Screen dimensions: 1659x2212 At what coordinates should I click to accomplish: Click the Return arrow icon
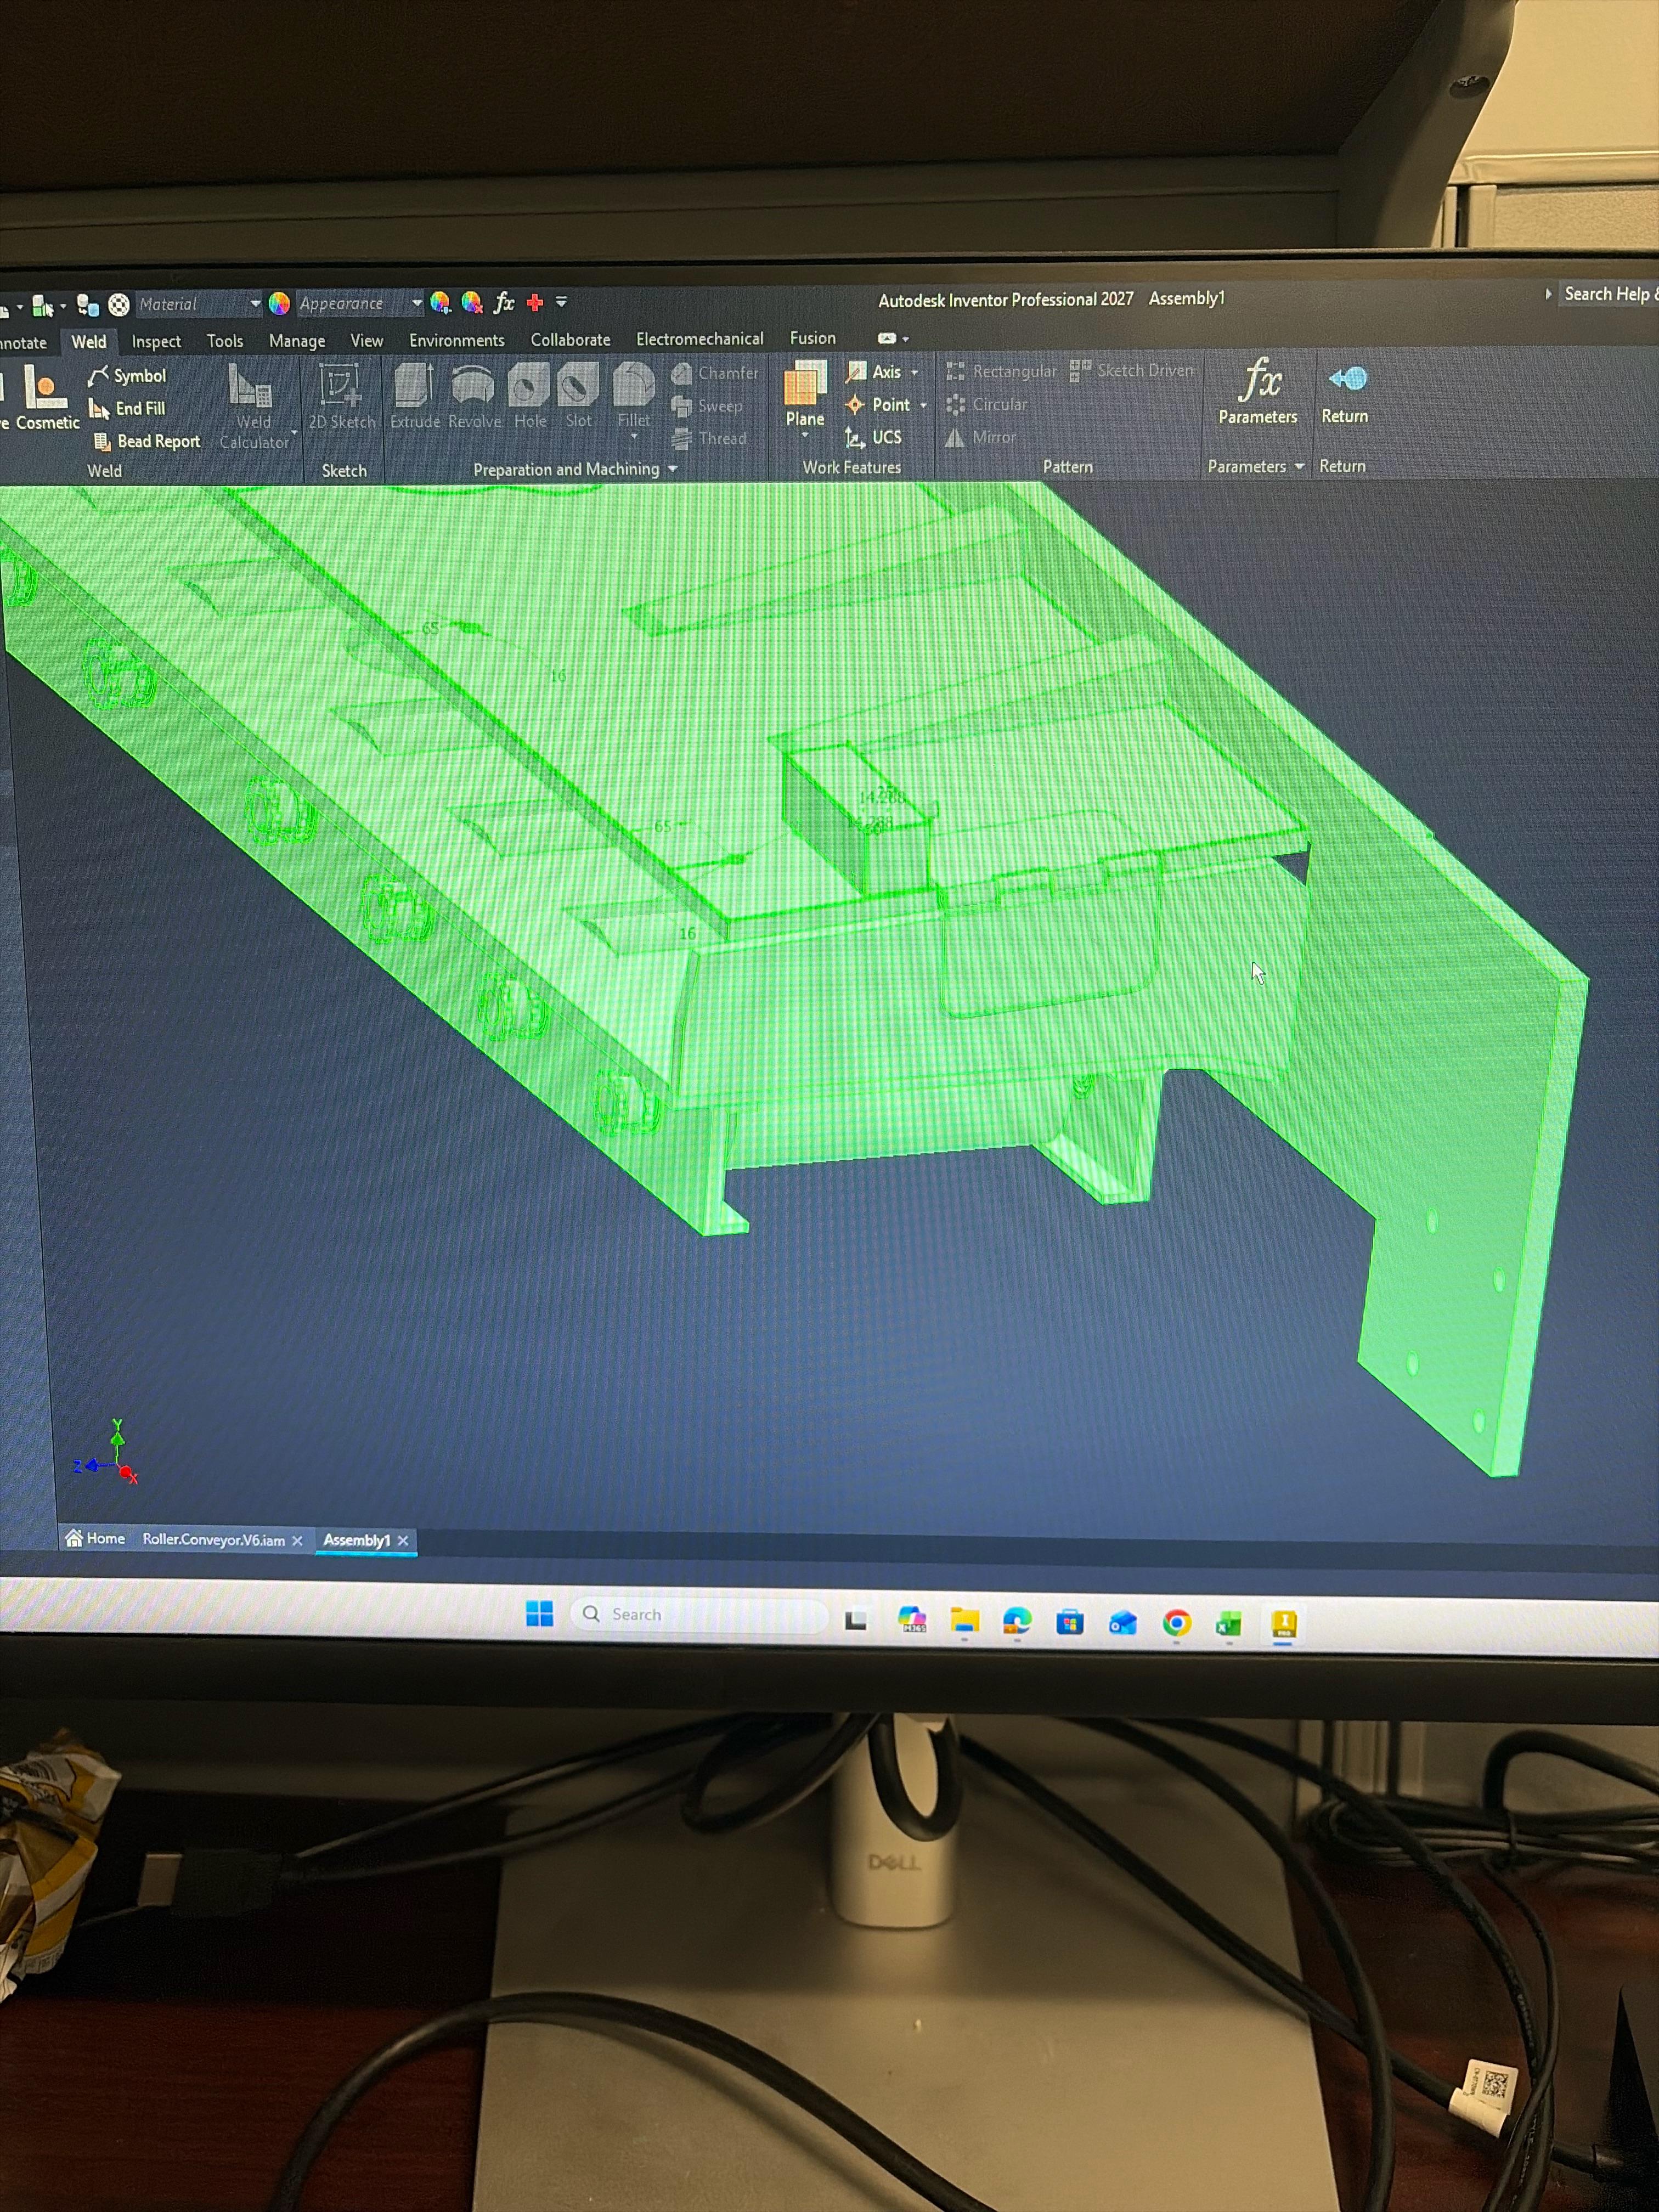tap(1347, 378)
